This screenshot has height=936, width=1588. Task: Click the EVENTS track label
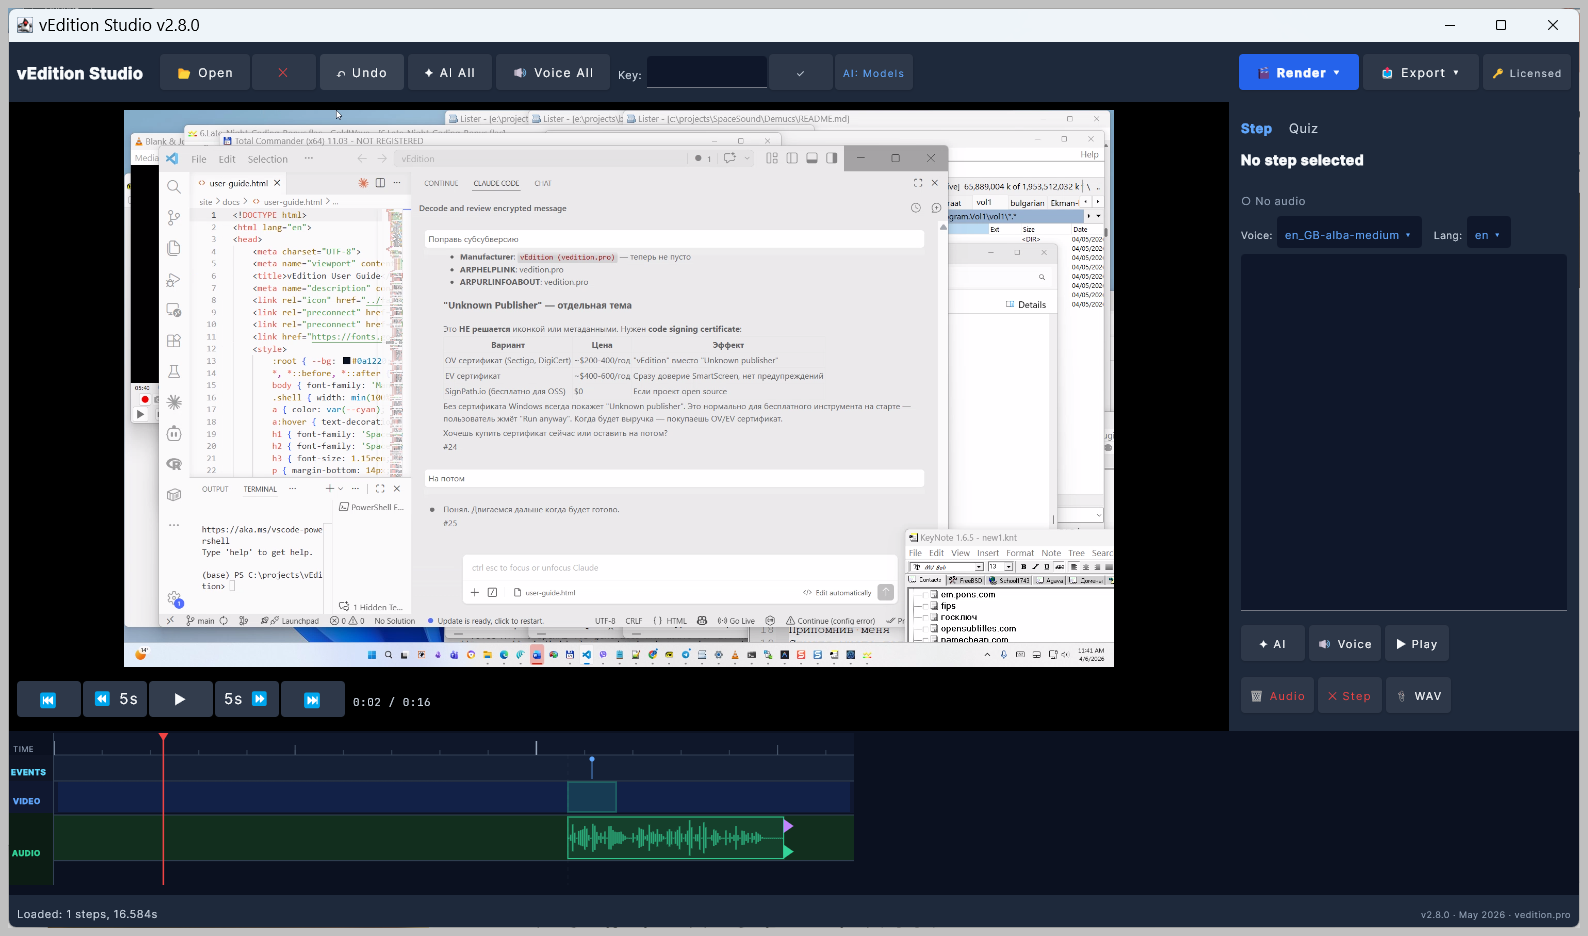pos(29,772)
